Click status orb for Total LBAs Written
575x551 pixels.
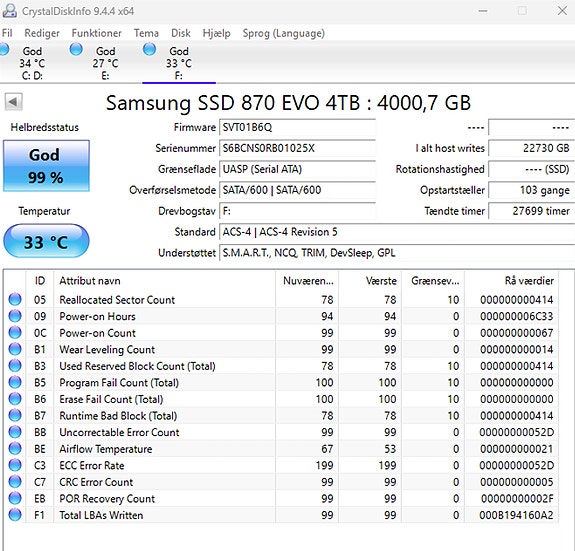[x=15, y=515]
